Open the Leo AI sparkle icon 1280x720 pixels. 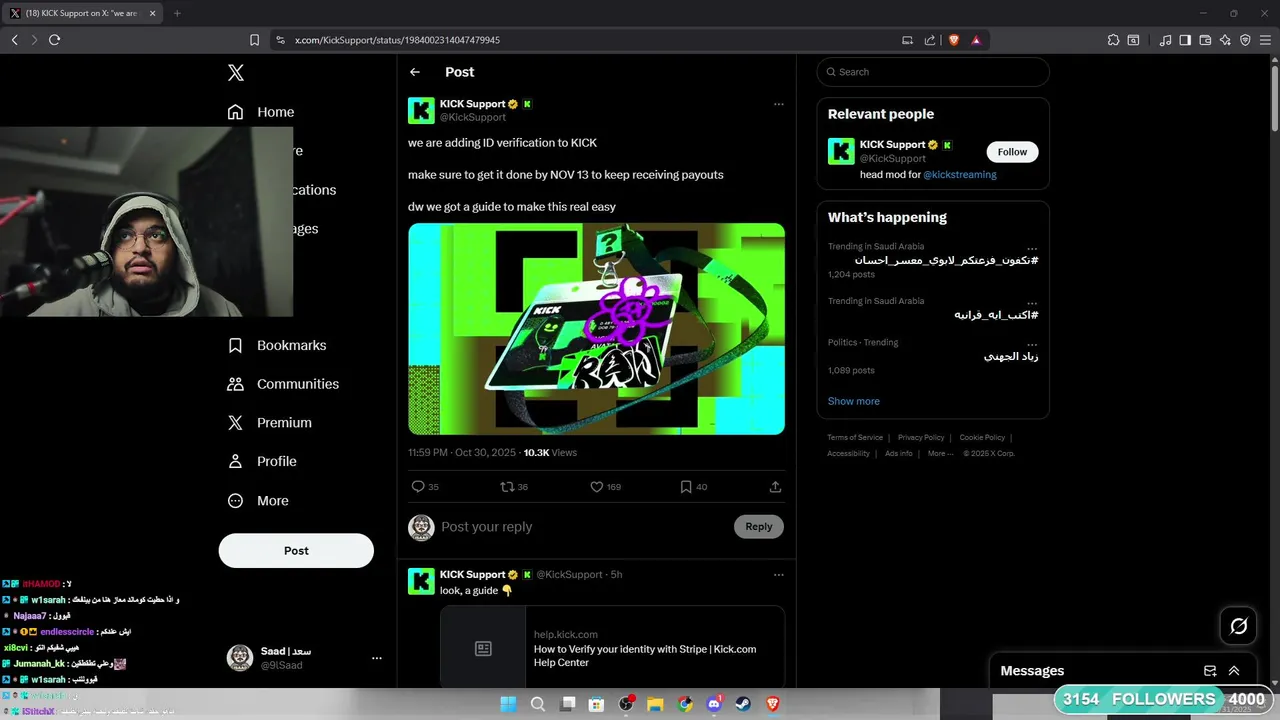point(1225,40)
